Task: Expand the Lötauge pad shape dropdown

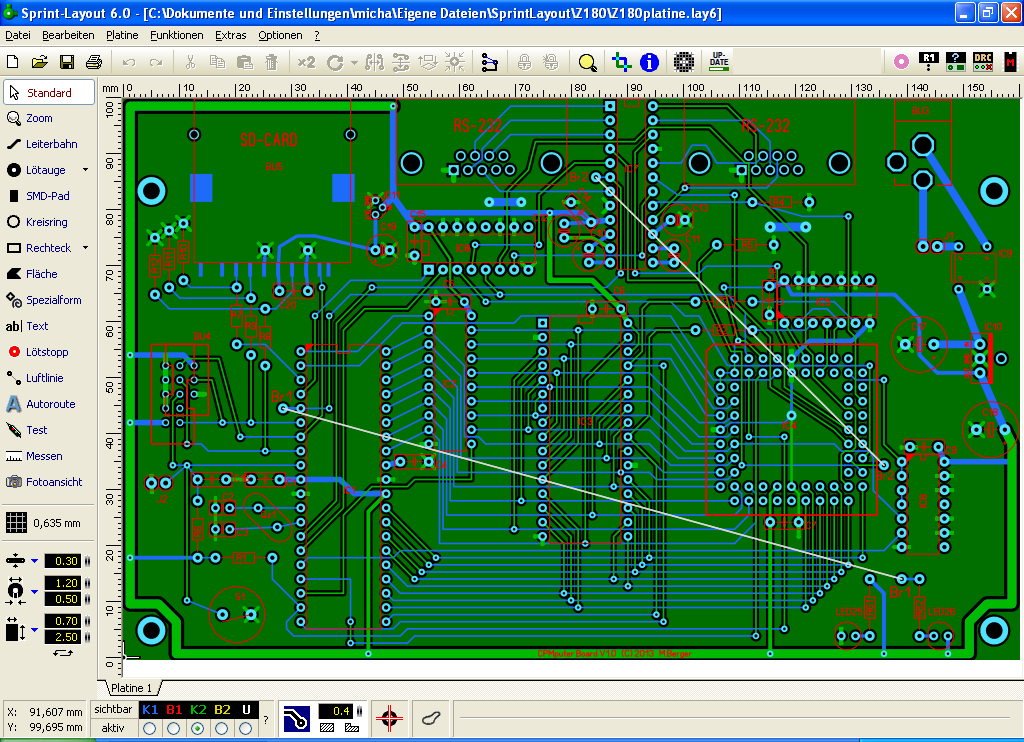Action: point(85,170)
